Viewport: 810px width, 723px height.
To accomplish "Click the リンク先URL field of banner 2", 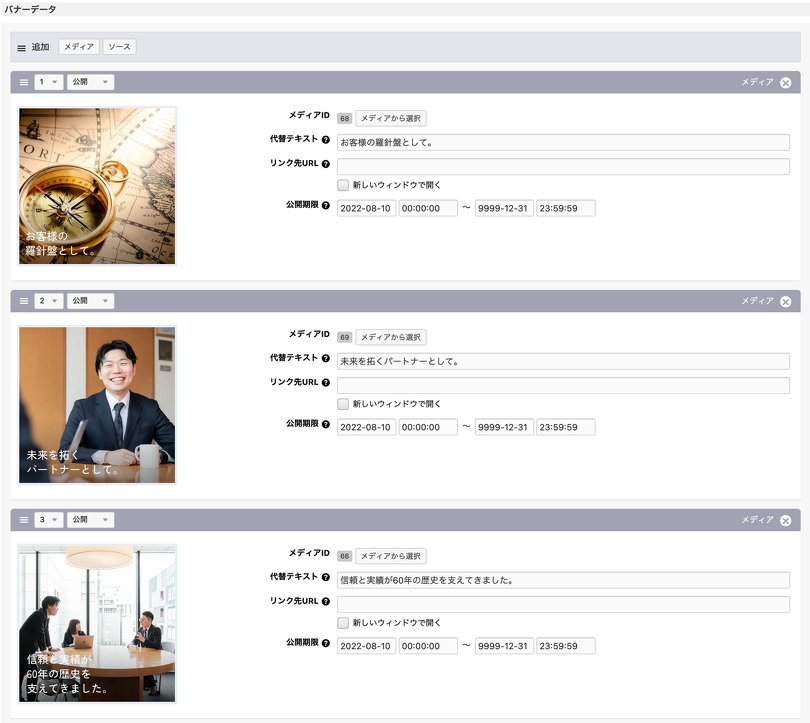I will click(563, 385).
